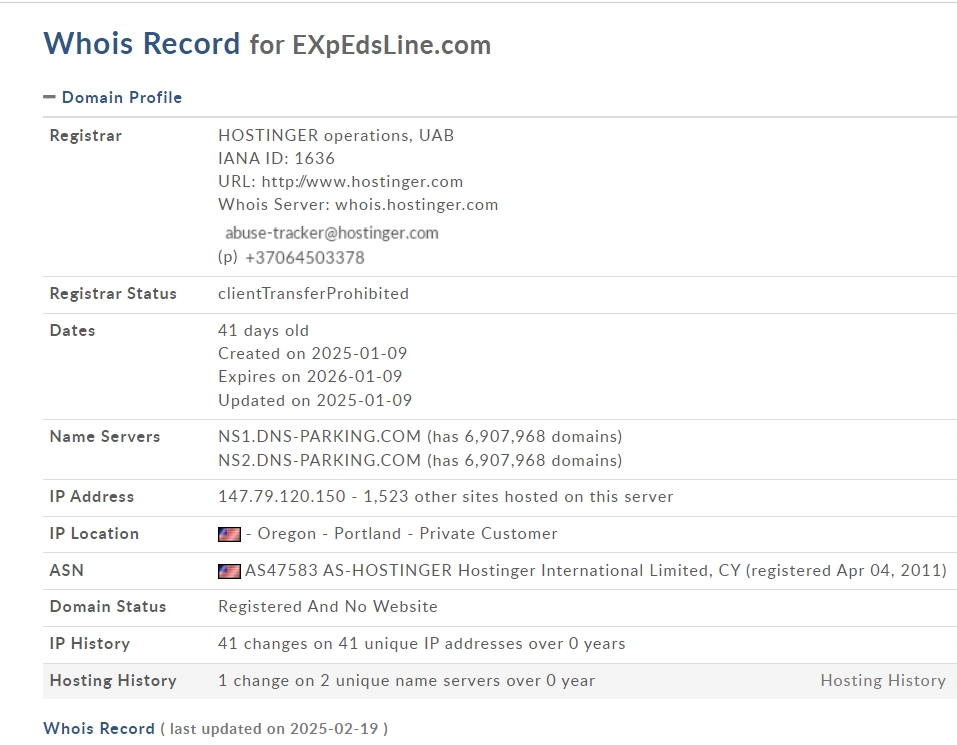957x745 pixels.
Task: Click the 'Registrar' row label
Action: pos(85,135)
